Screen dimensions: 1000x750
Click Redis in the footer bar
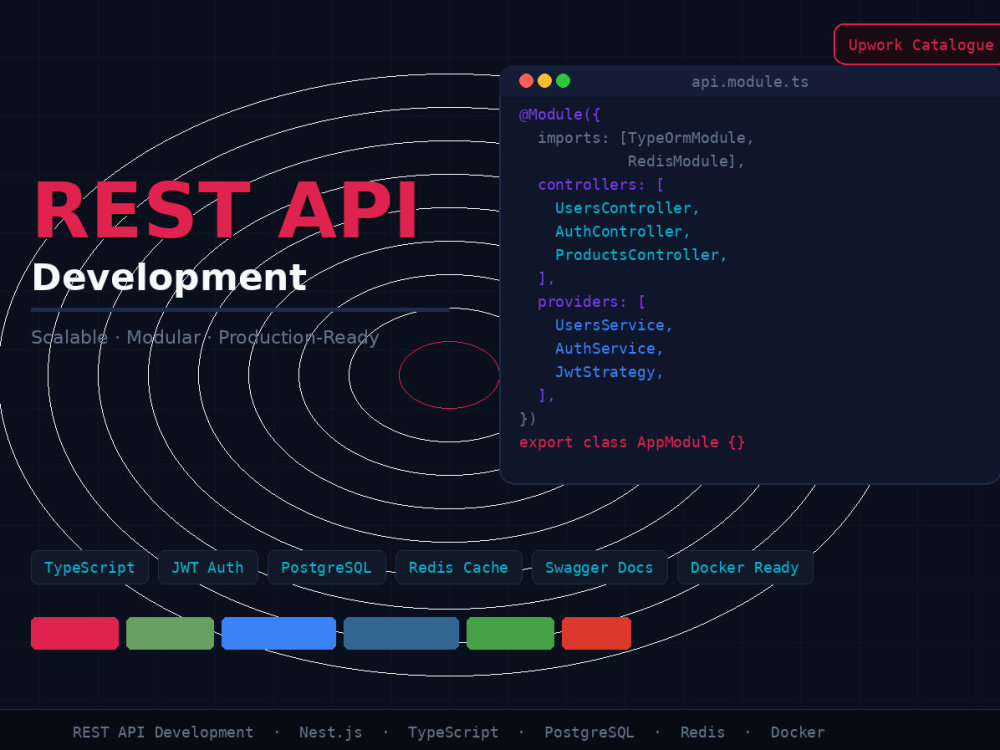(x=703, y=732)
